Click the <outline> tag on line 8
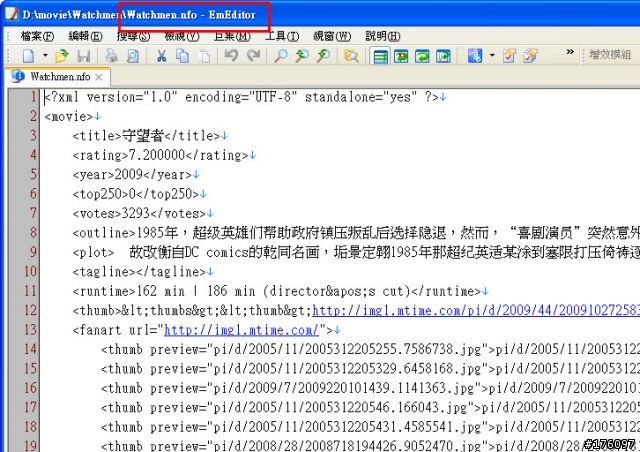Screen dimensions: 640x452 pyautogui.click(x=104, y=233)
